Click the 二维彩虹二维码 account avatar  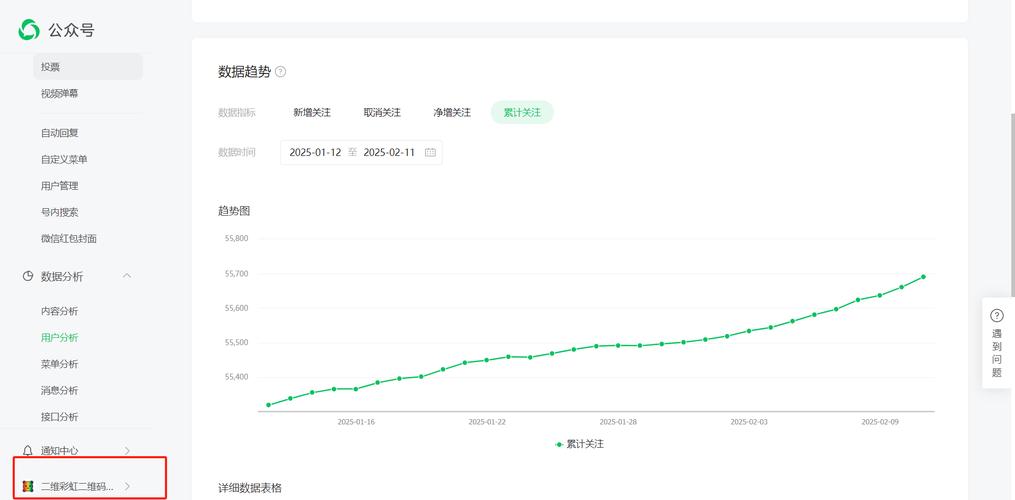pos(28,486)
